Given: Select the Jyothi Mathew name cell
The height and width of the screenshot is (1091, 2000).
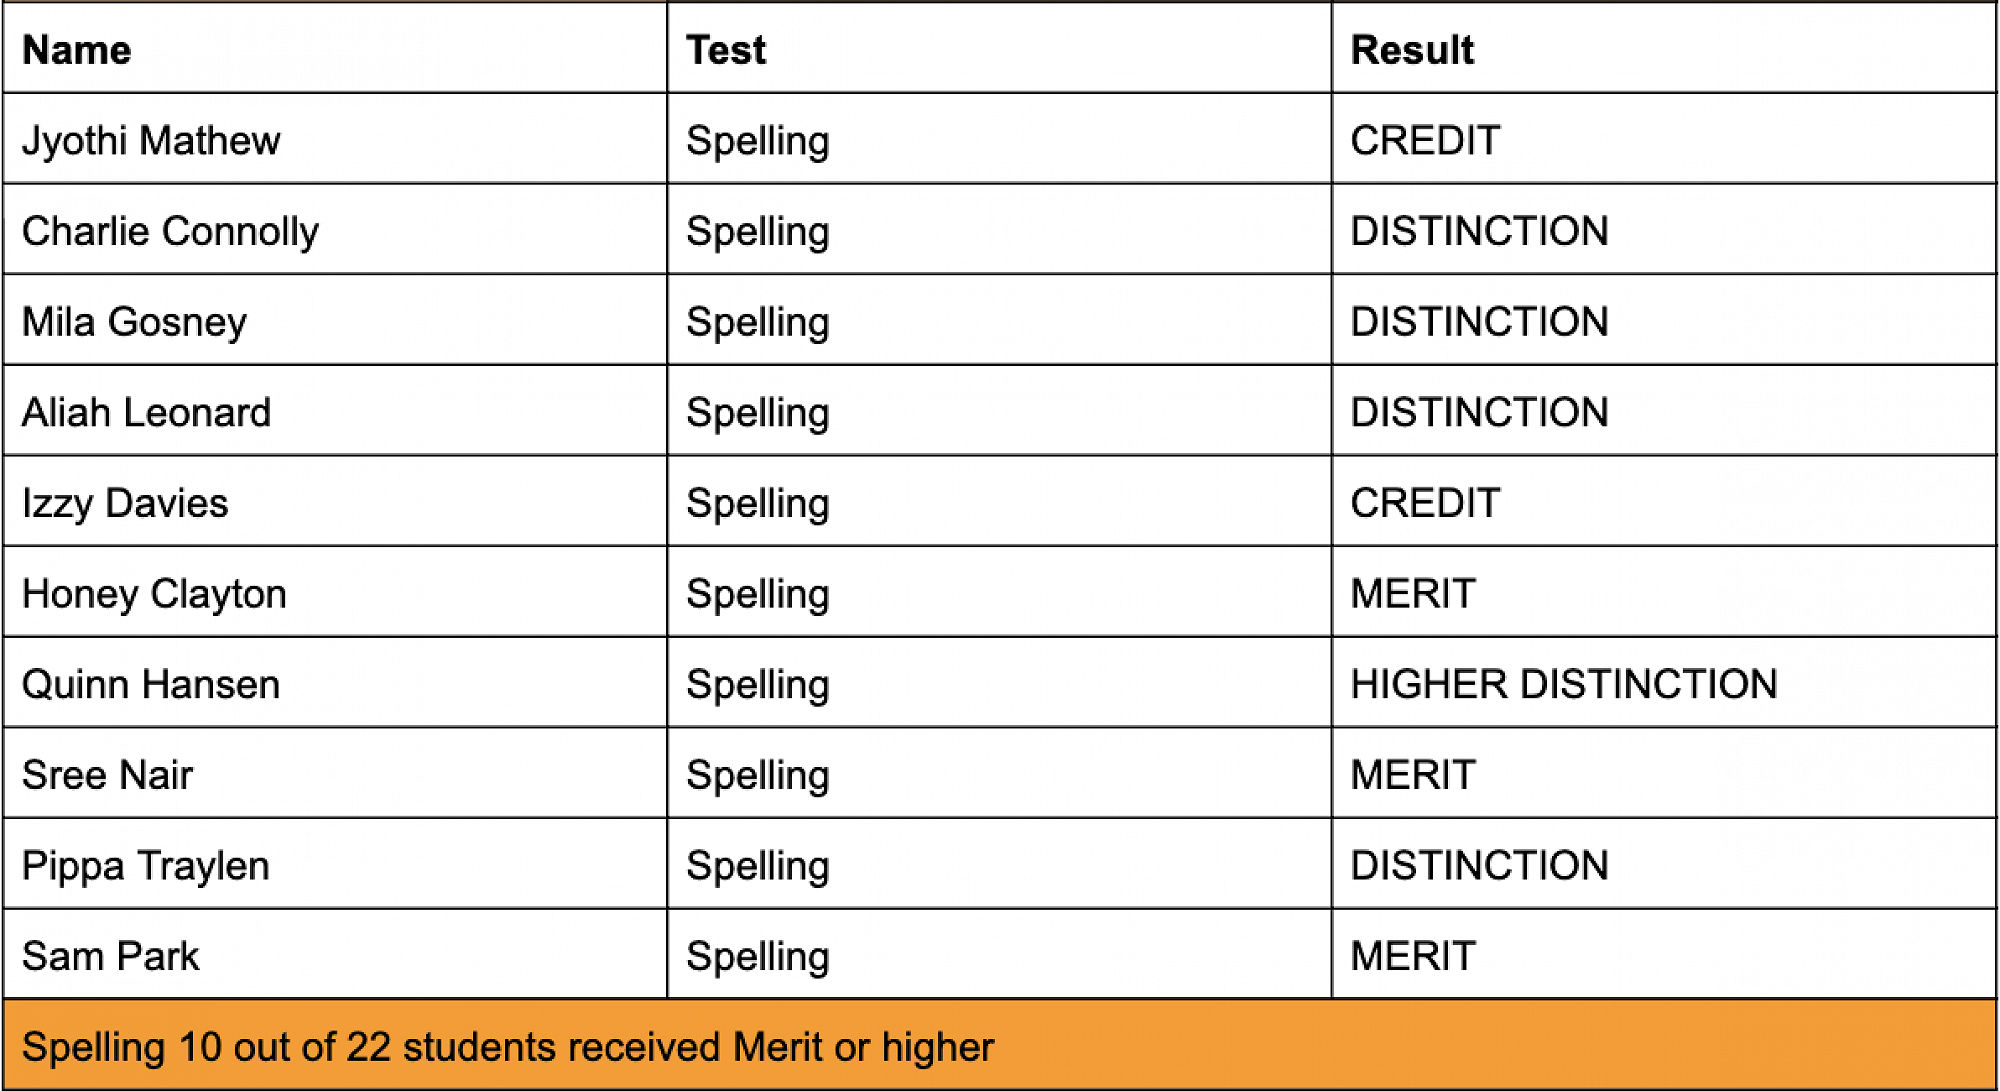Looking at the screenshot, I should (x=151, y=140).
